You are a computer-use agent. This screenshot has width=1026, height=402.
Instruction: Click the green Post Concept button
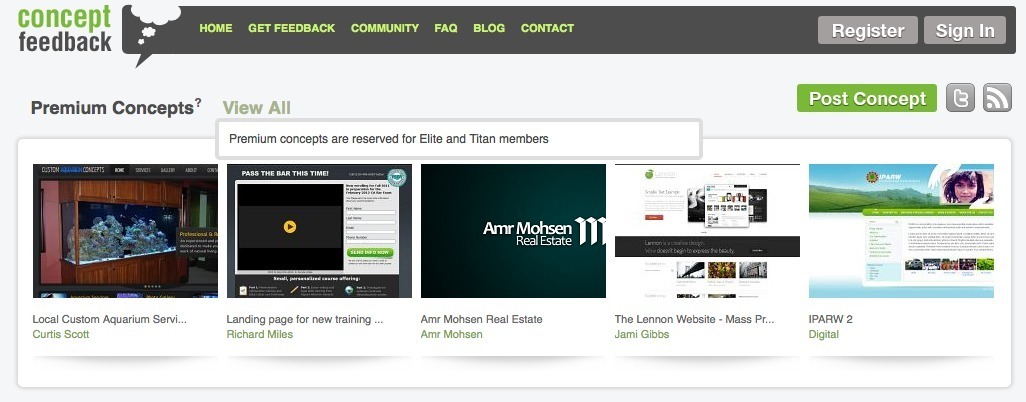[866, 98]
